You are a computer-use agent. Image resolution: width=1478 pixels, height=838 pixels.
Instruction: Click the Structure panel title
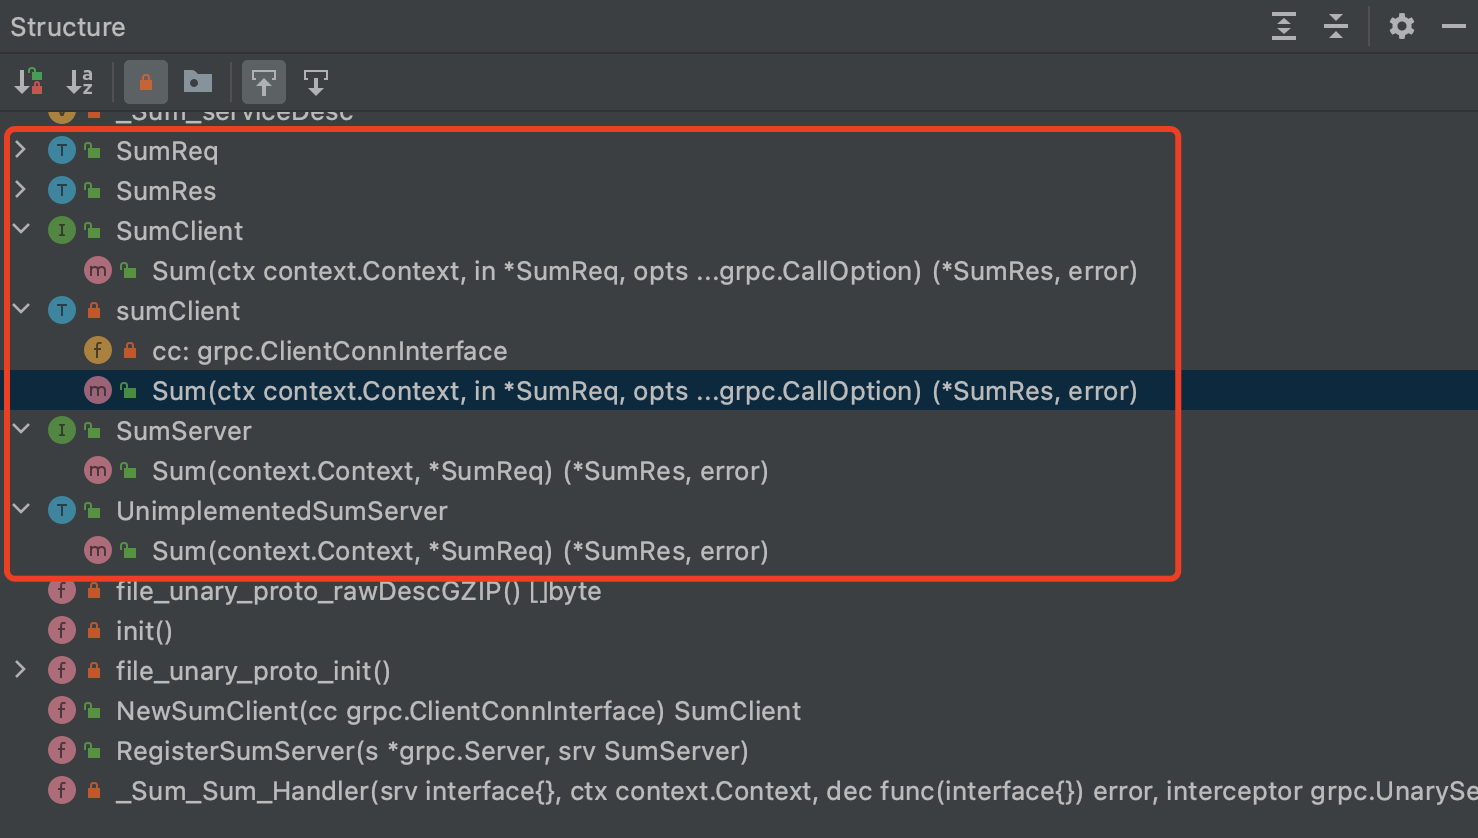[67, 27]
